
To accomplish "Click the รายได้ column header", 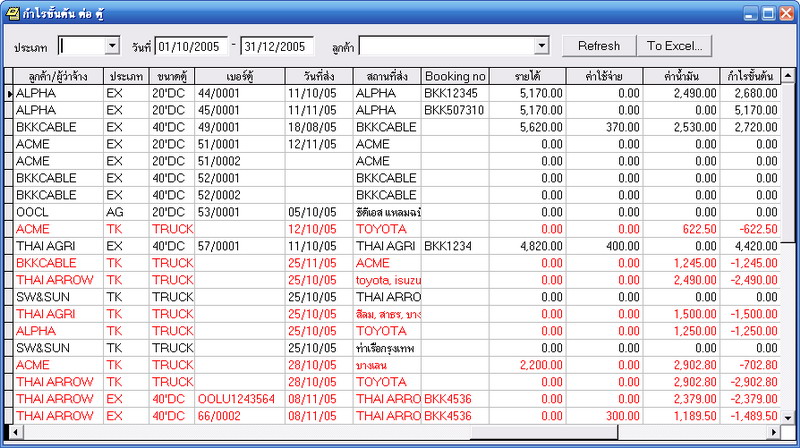I will pos(528,77).
